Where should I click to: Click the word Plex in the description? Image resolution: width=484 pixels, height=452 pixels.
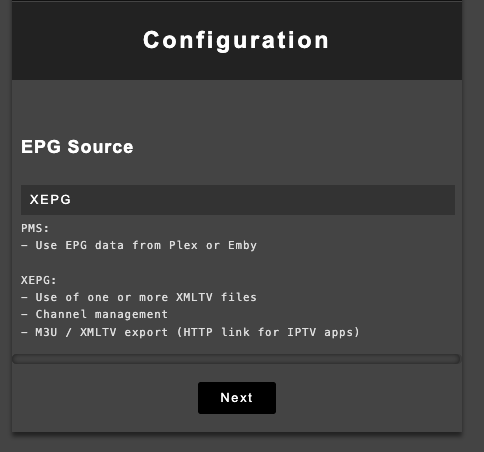tap(183, 245)
